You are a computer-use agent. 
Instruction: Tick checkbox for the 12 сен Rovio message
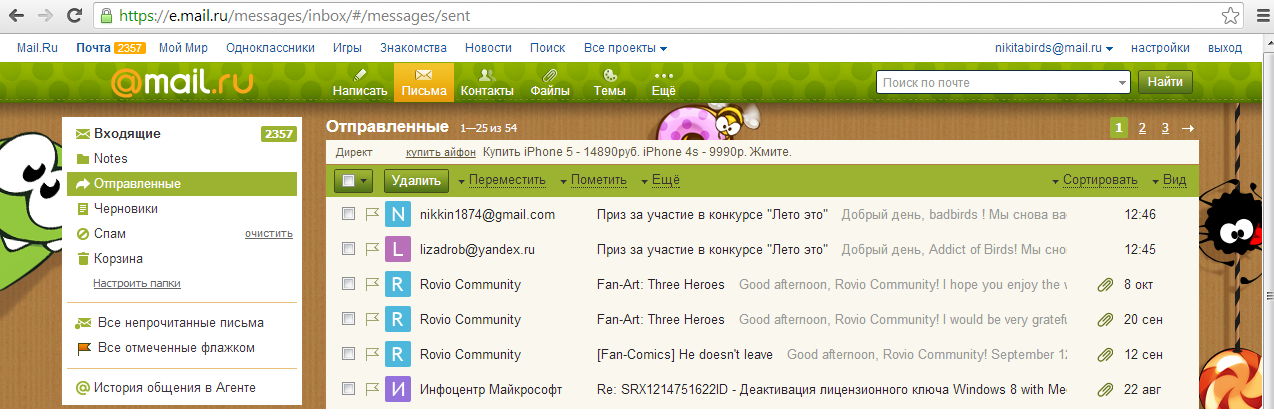click(348, 354)
